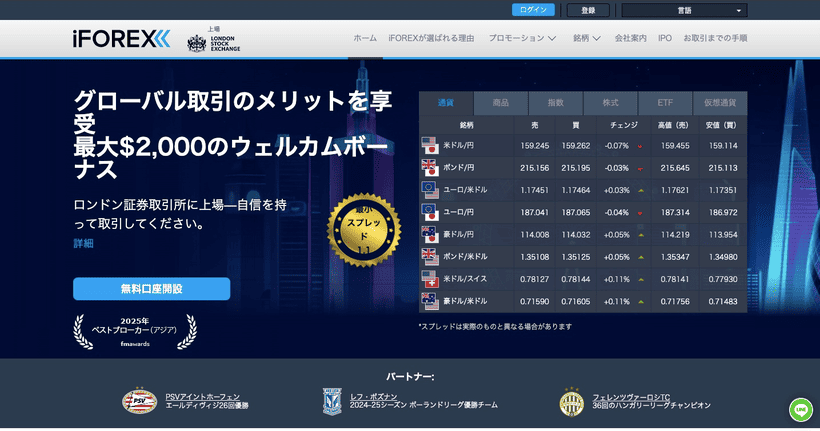Click the 豪ドル/円 buy price 114.032
This screenshot has width=820, height=431.
576,235
